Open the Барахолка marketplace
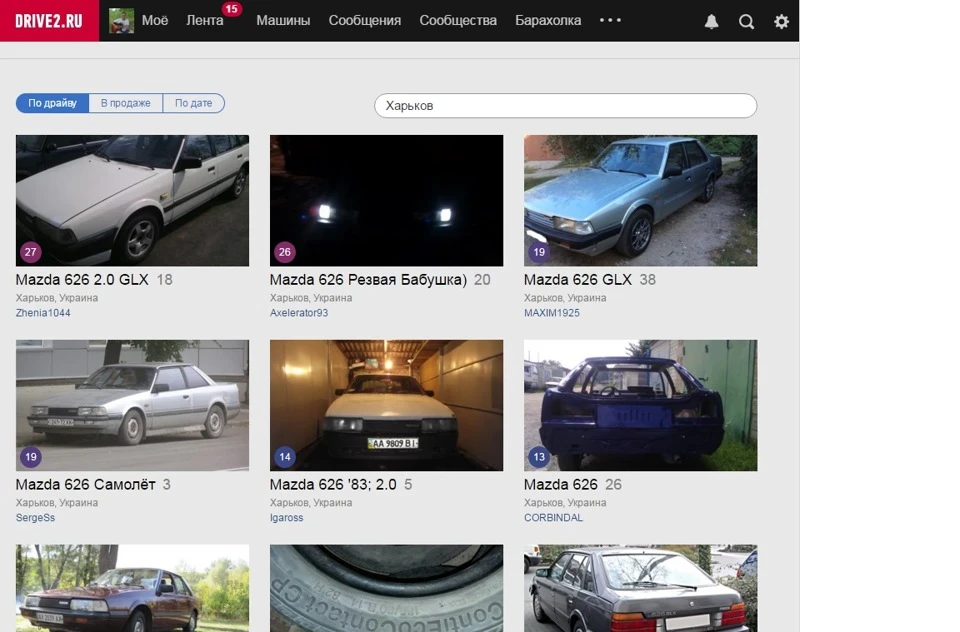The height and width of the screenshot is (632, 960). [x=548, y=21]
